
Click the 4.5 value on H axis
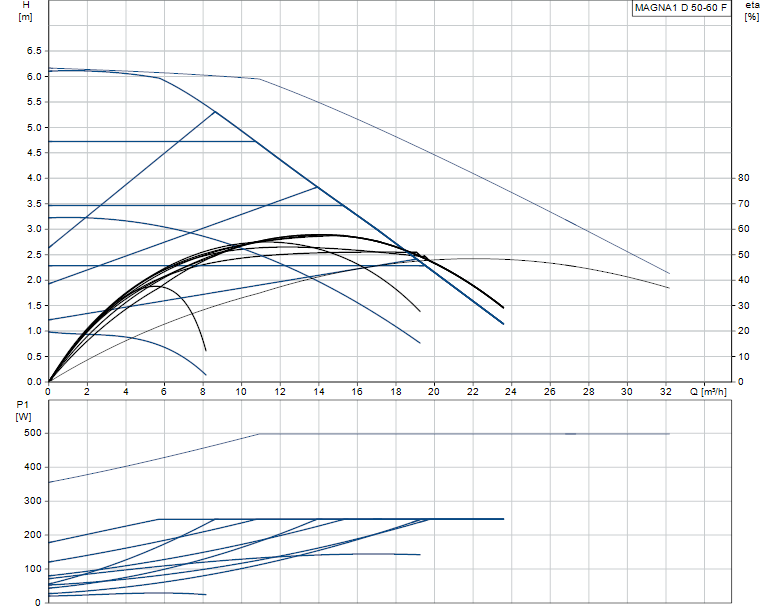point(34,153)
